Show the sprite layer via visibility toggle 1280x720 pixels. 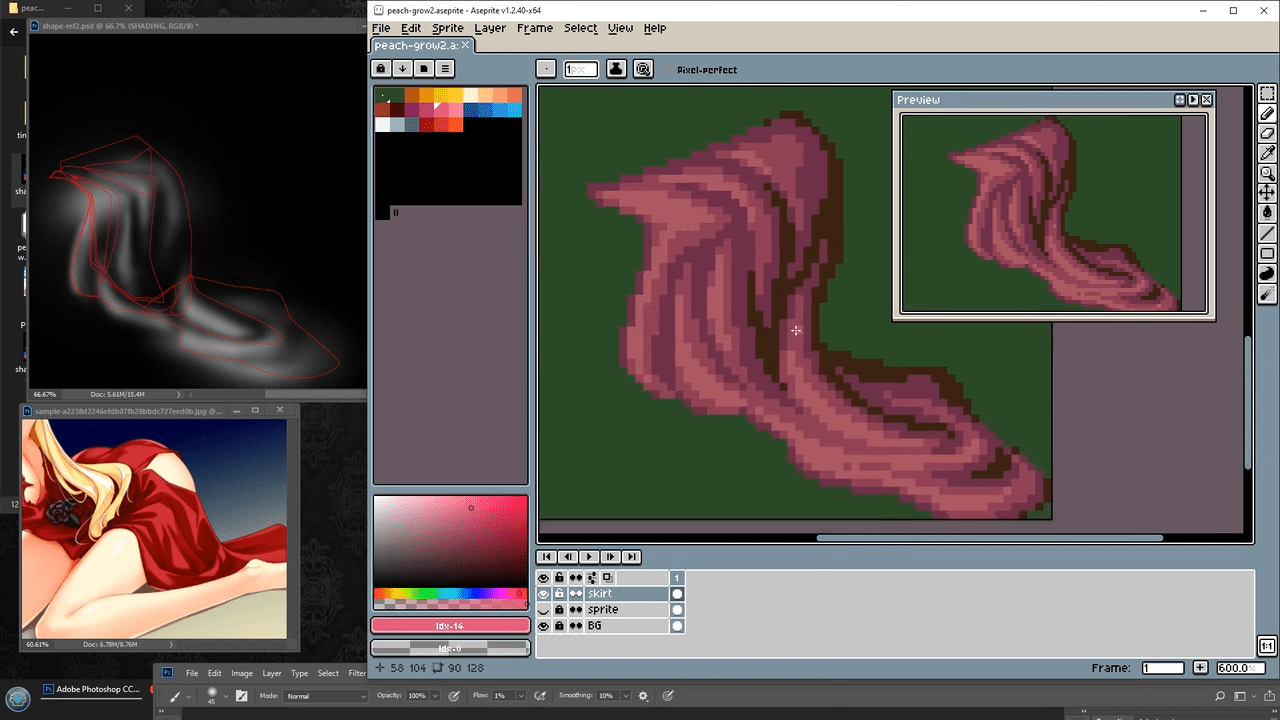(544, 610)
